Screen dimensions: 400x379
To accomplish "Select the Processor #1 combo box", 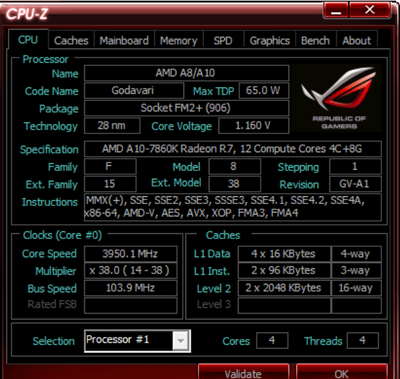I will tap(137, 341).
